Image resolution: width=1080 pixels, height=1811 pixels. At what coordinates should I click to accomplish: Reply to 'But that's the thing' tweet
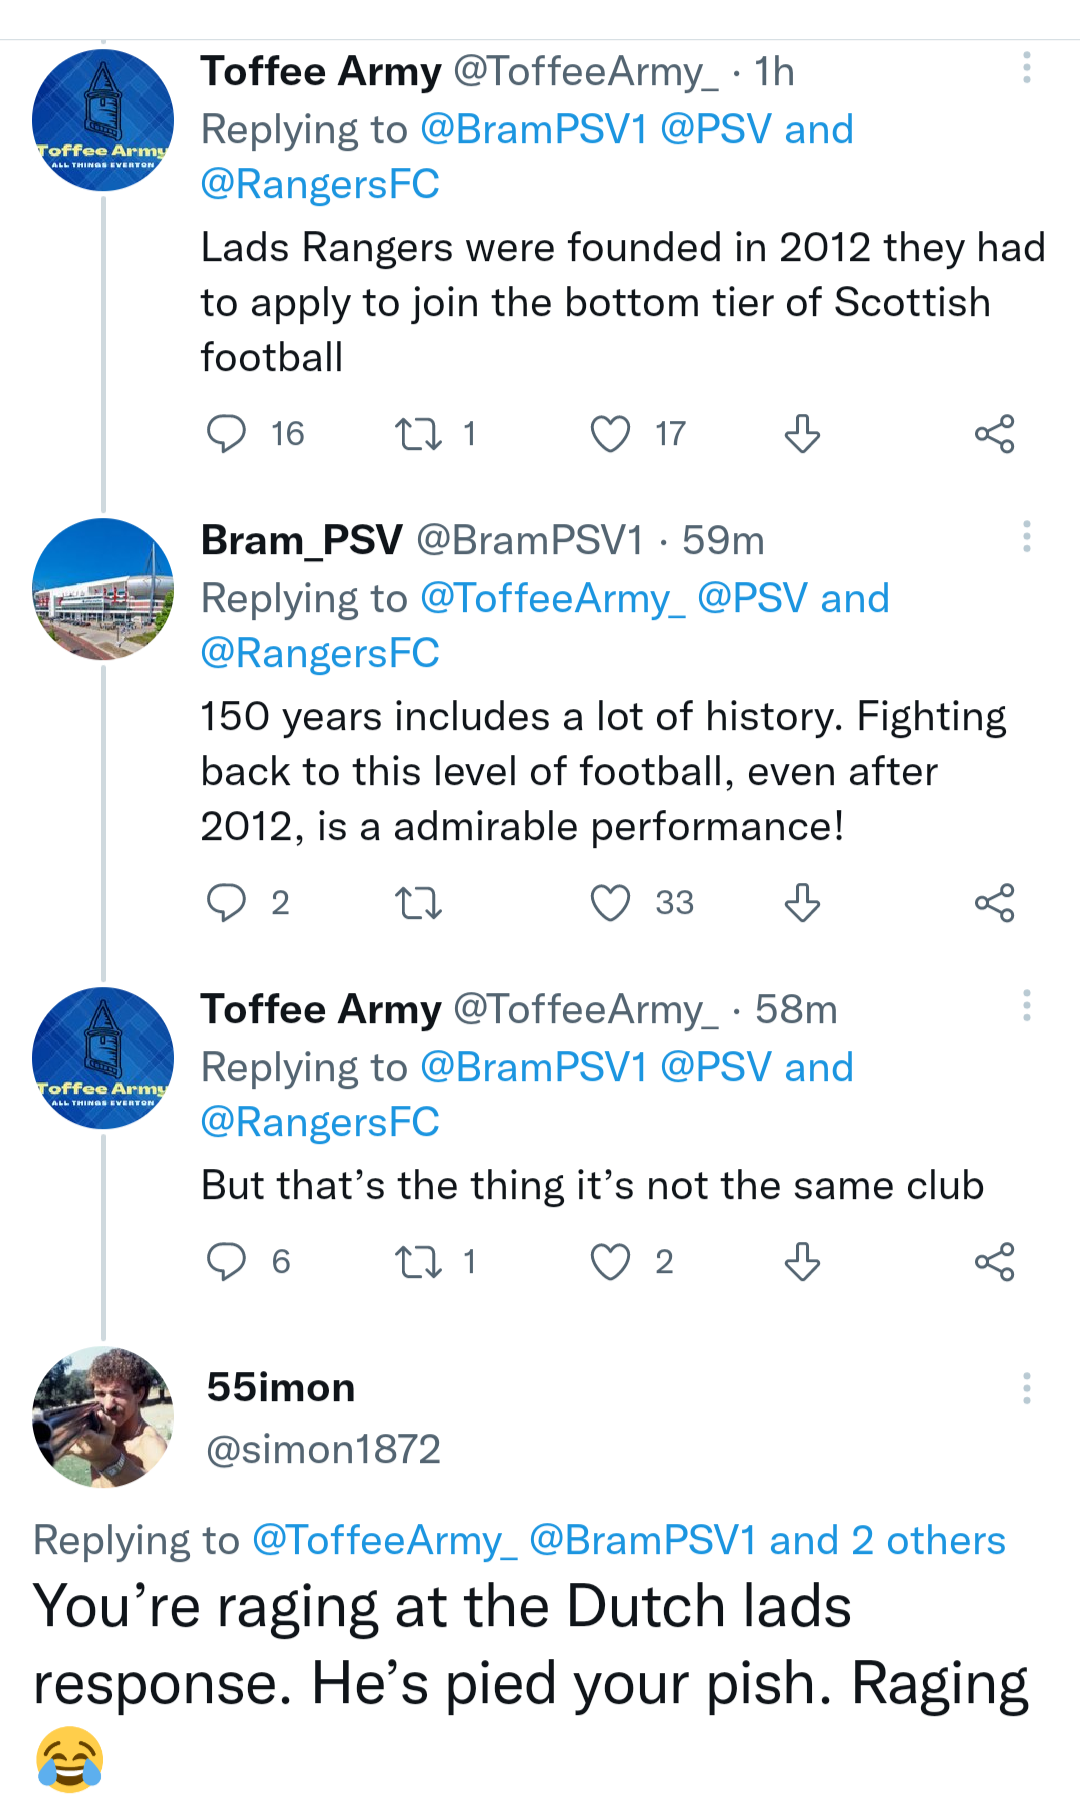tap(226, 1262)
